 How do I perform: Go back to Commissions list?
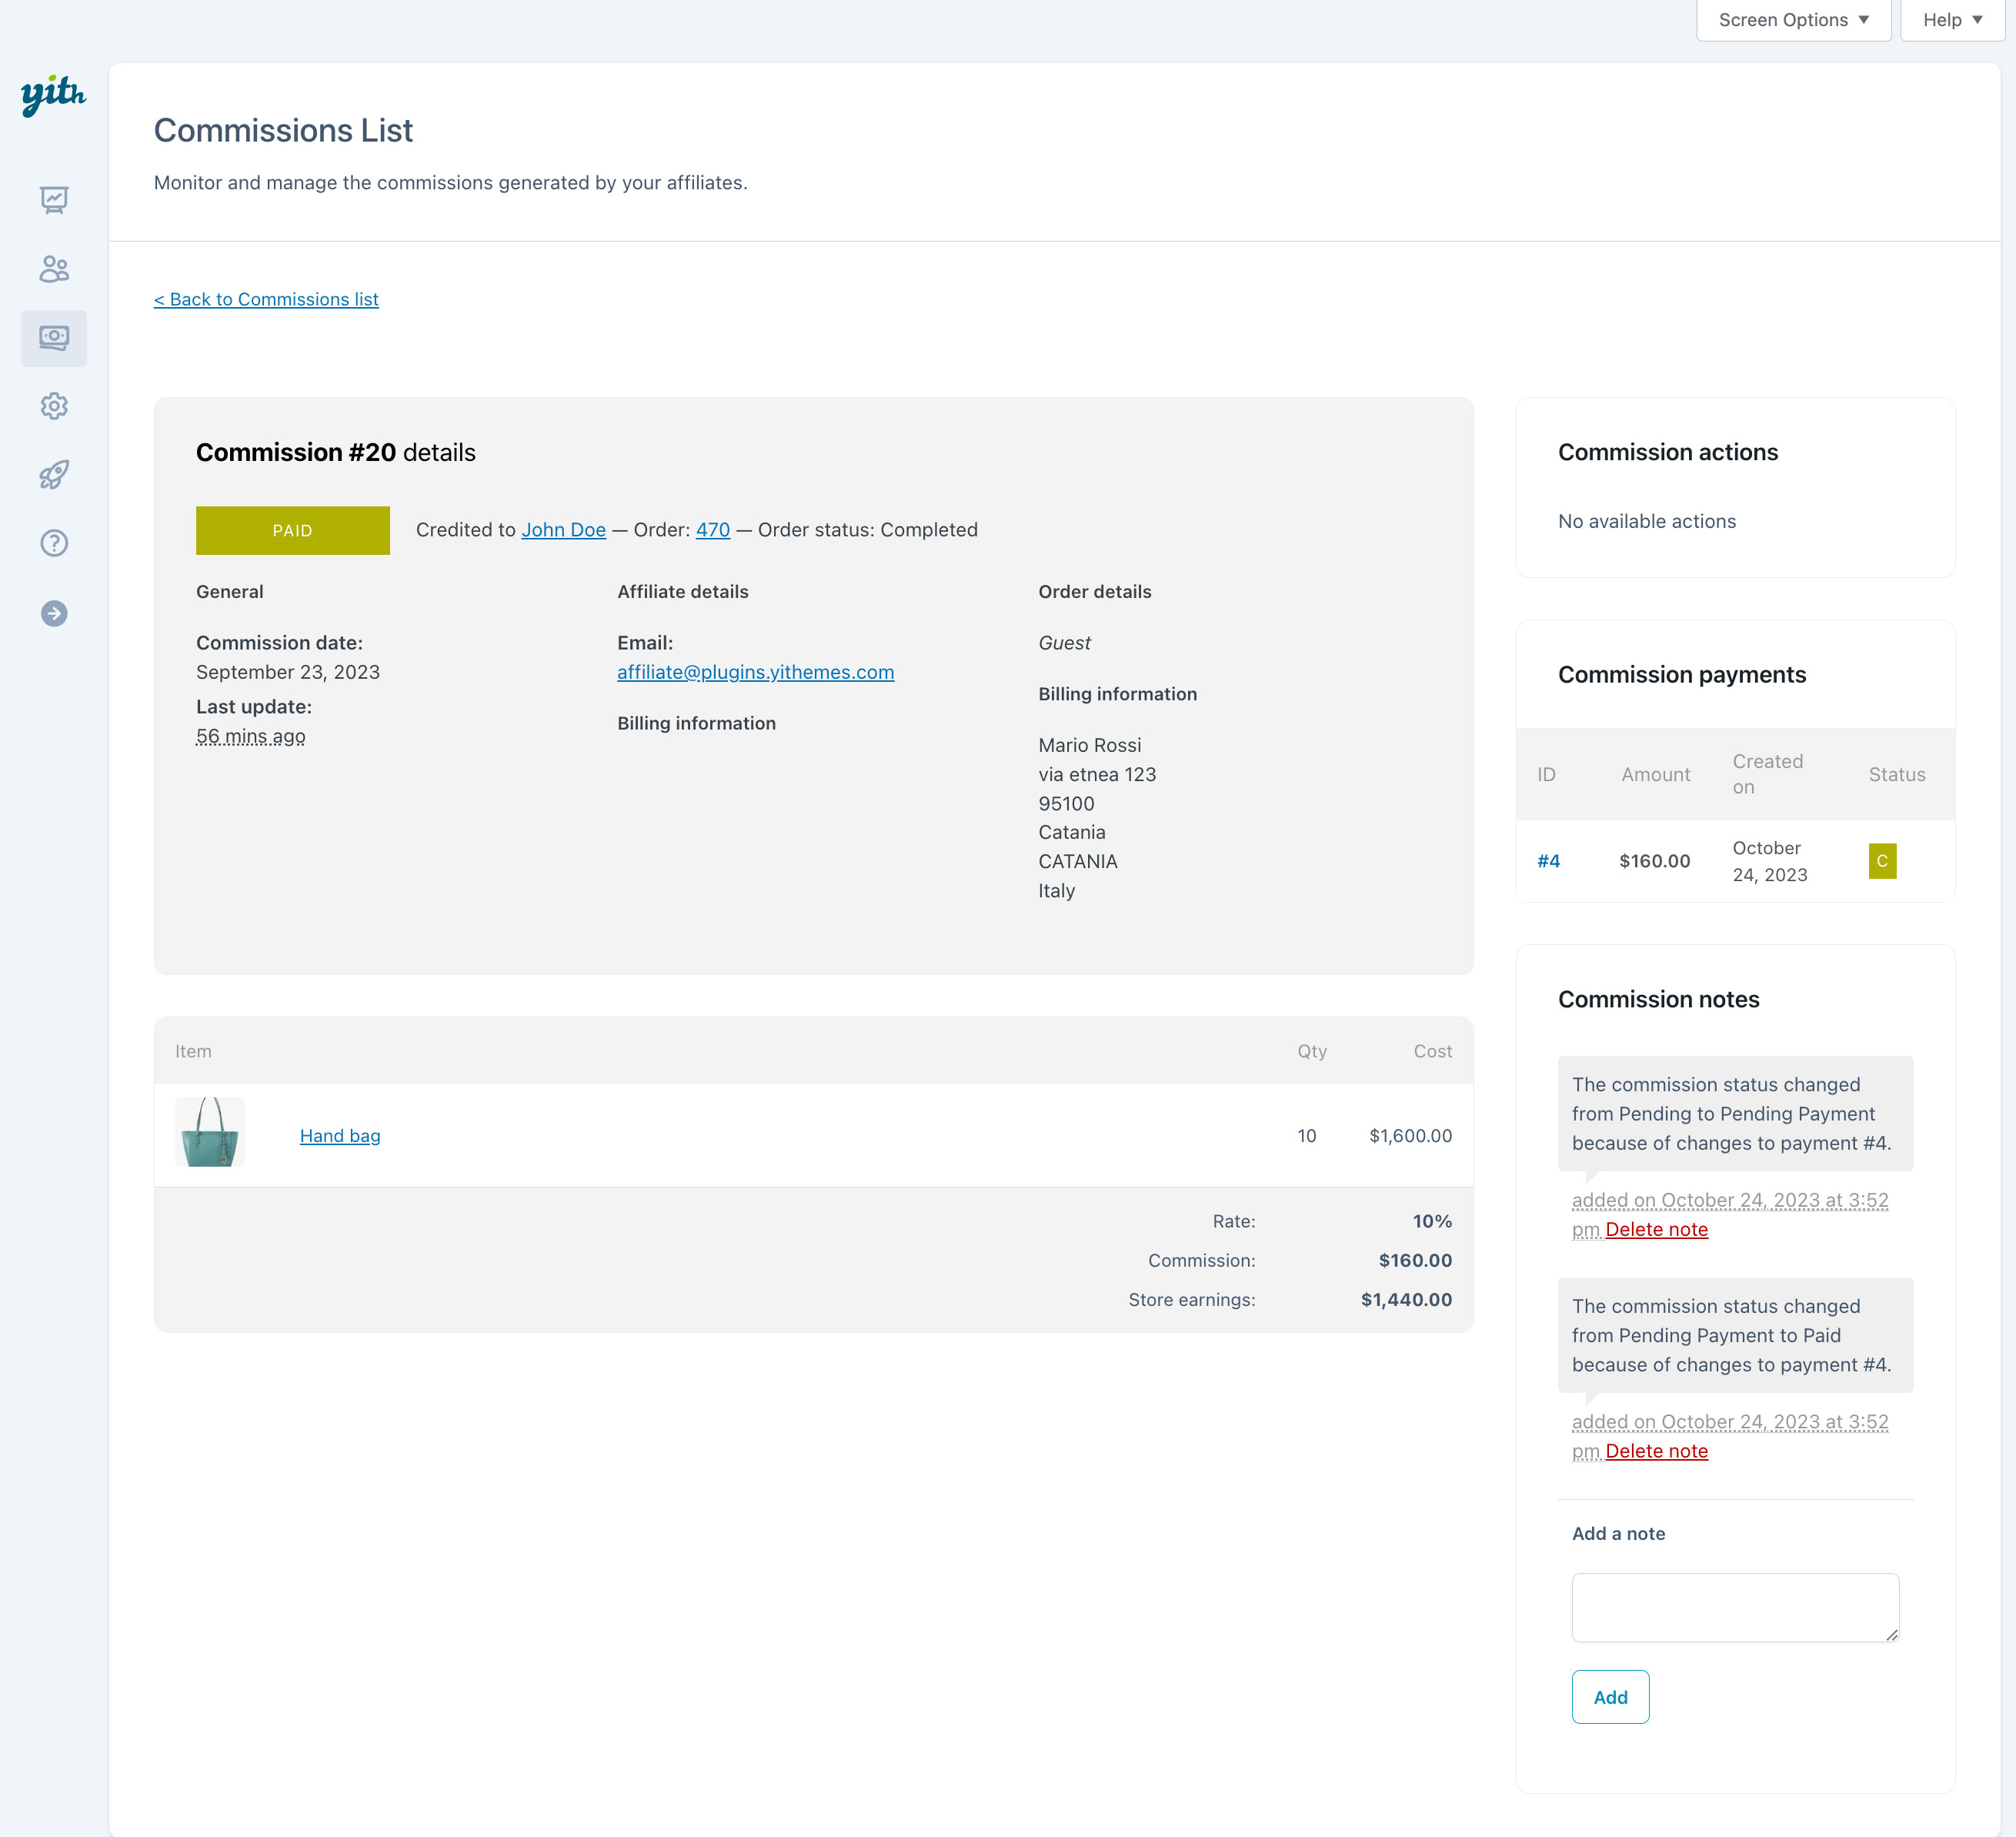click(266, 299)
